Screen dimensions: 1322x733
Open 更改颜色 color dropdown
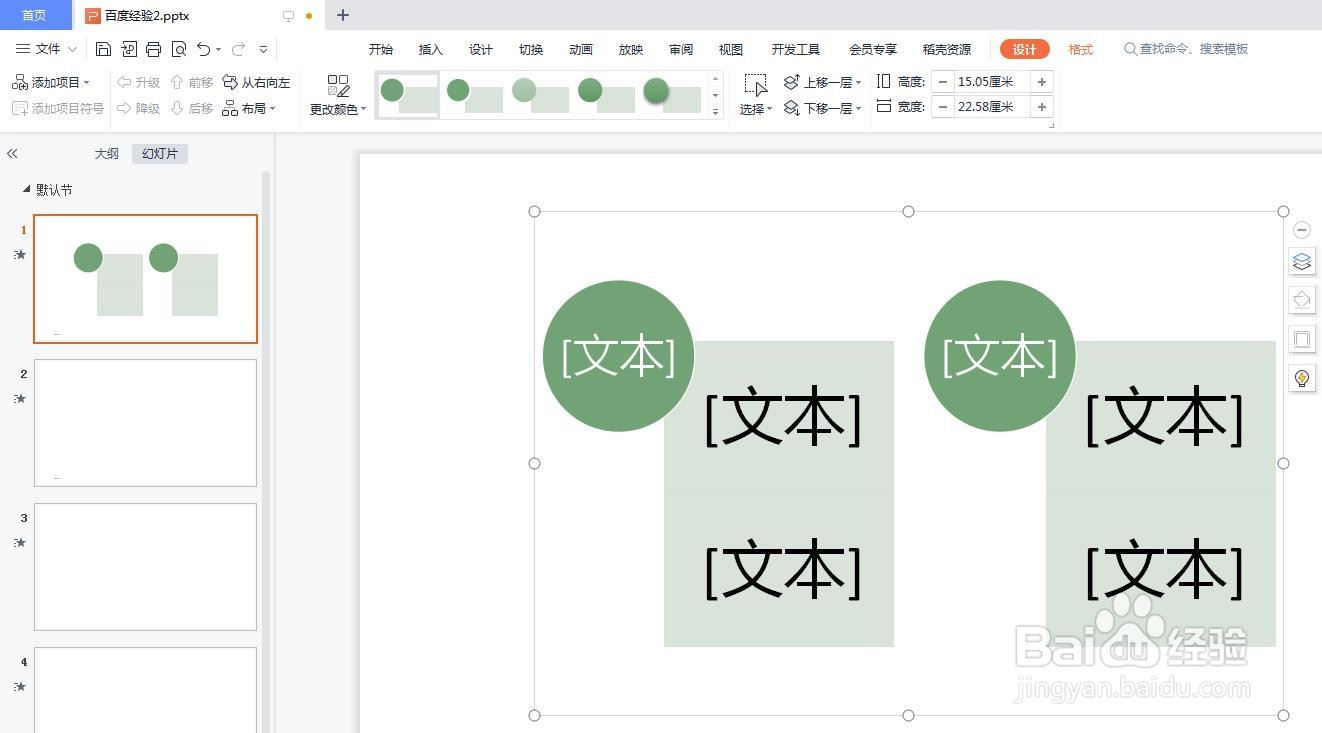pyautogui.click(x=338, y=96)
